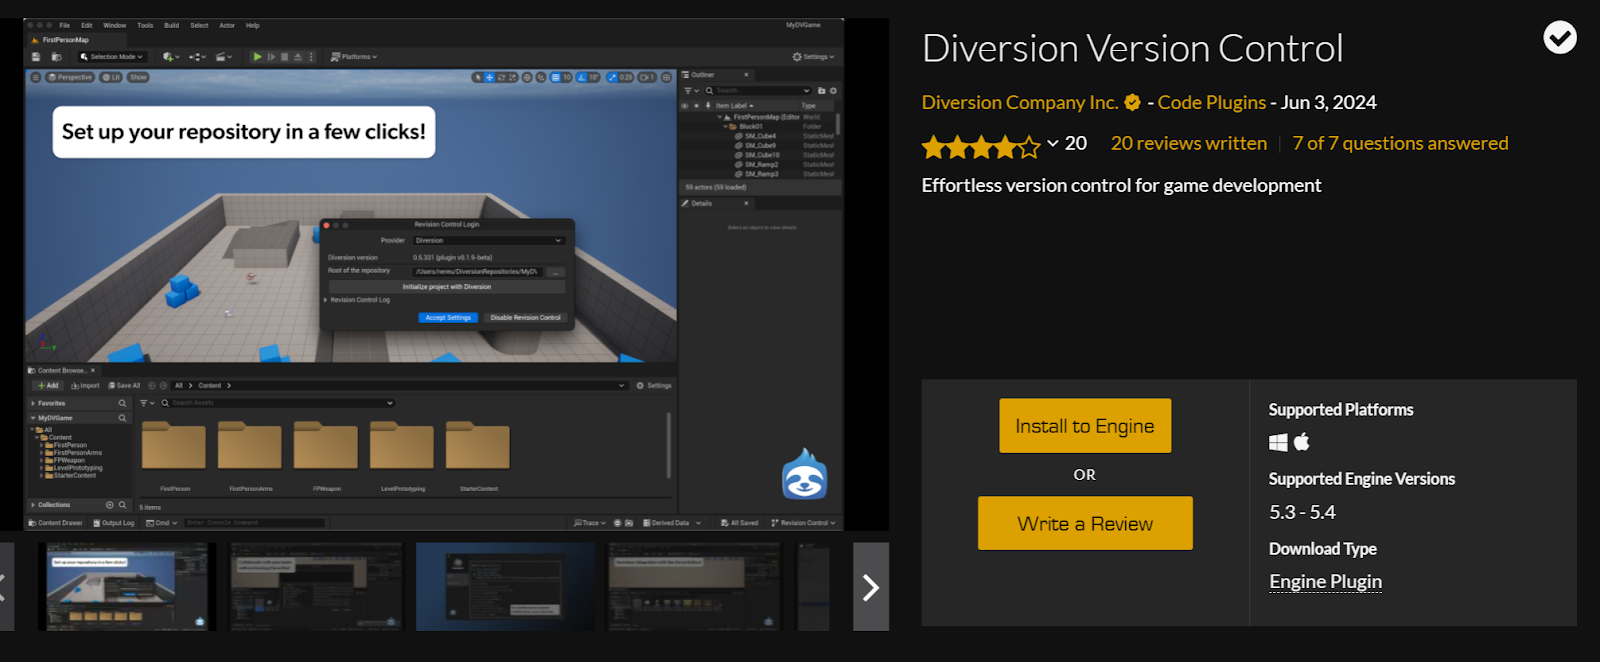This screenshot has width=1600, height=662.
Task: Click the blue Accept Settings button
Action: click(x=448, y=317)
